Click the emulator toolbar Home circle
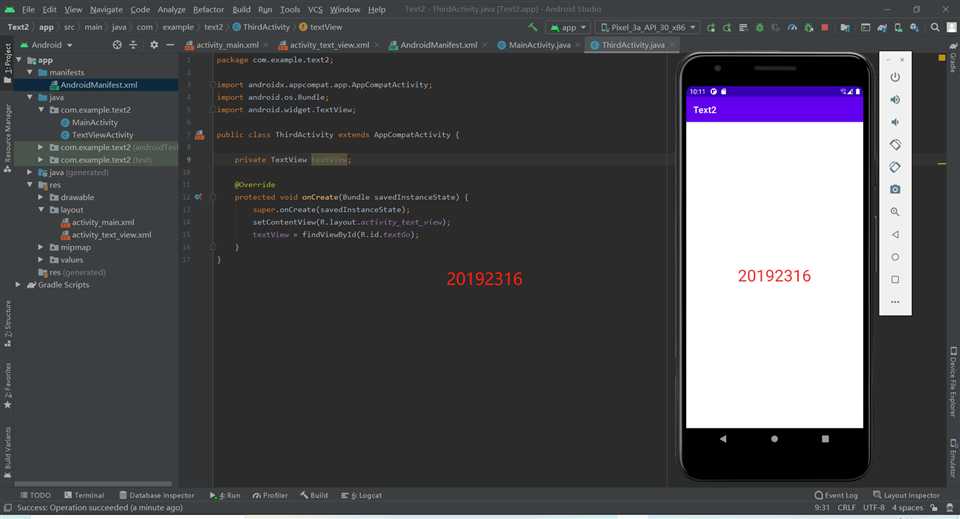 [x=895, y=257]
